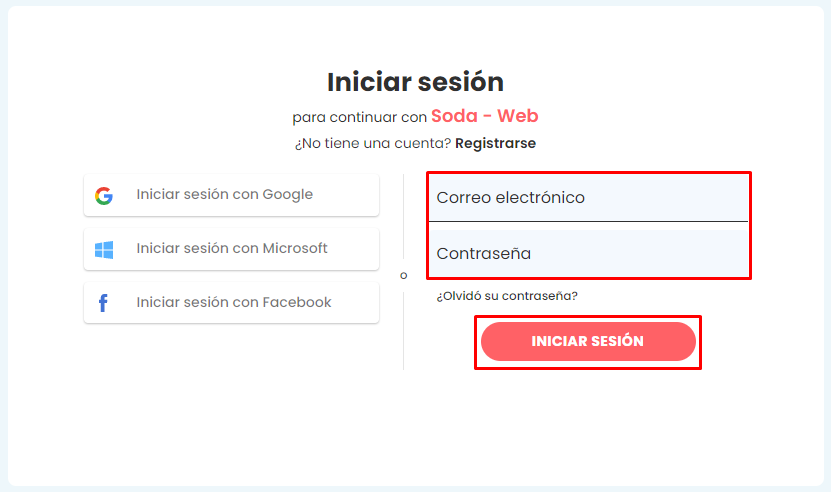This screenshot has height=492, width=831.
Task: Choose 'Iniciar sesión con Microsoft'
Action: [x=231, y=249]
